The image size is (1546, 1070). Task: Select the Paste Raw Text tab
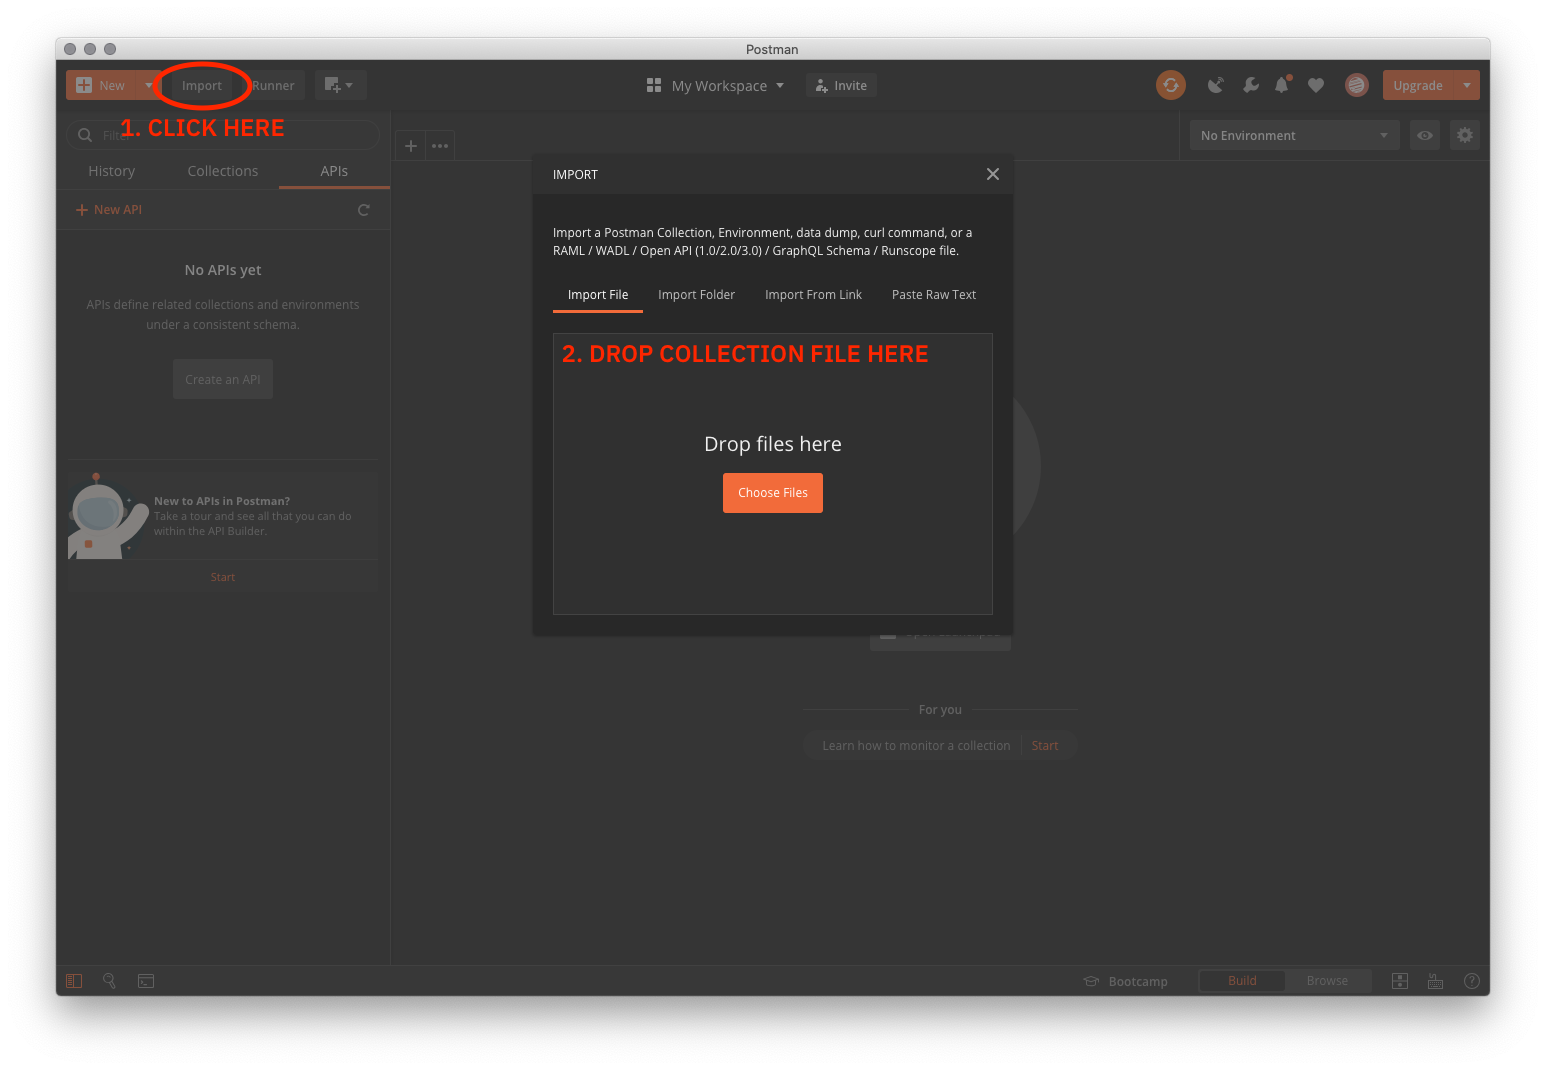934,295
